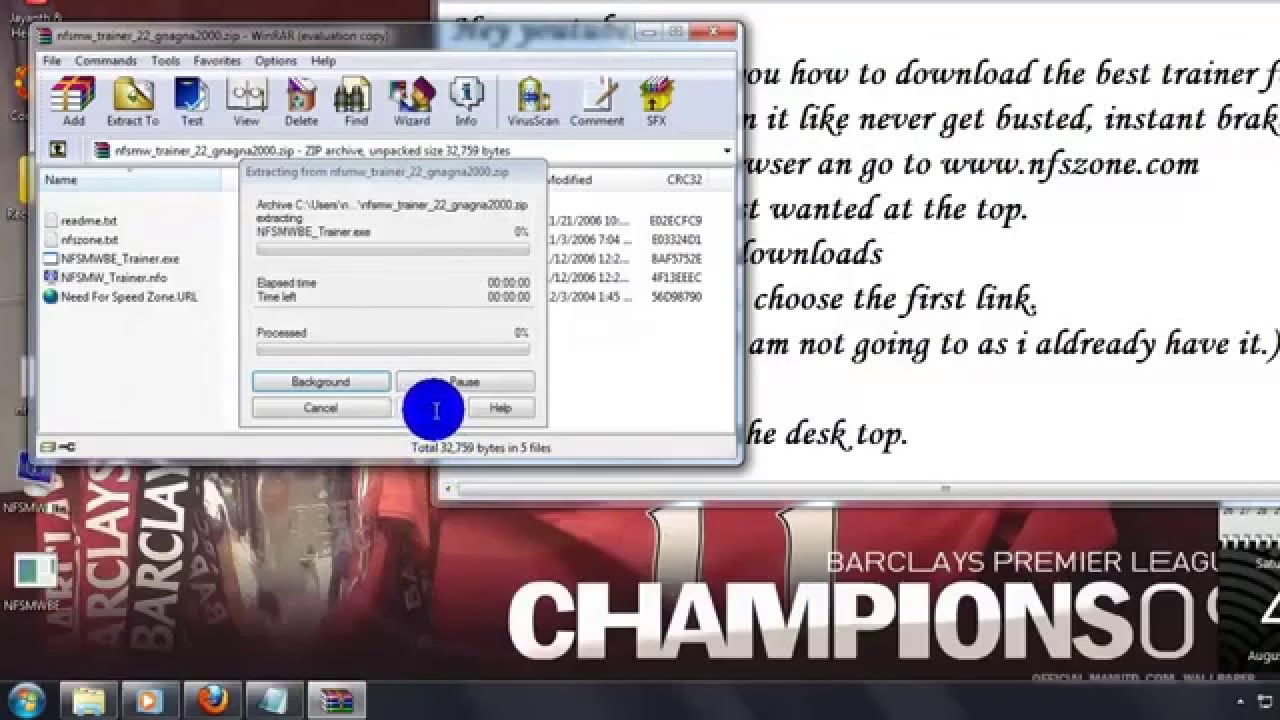
Task: Launch the Wizard toolbar icon
Action: 411,102
